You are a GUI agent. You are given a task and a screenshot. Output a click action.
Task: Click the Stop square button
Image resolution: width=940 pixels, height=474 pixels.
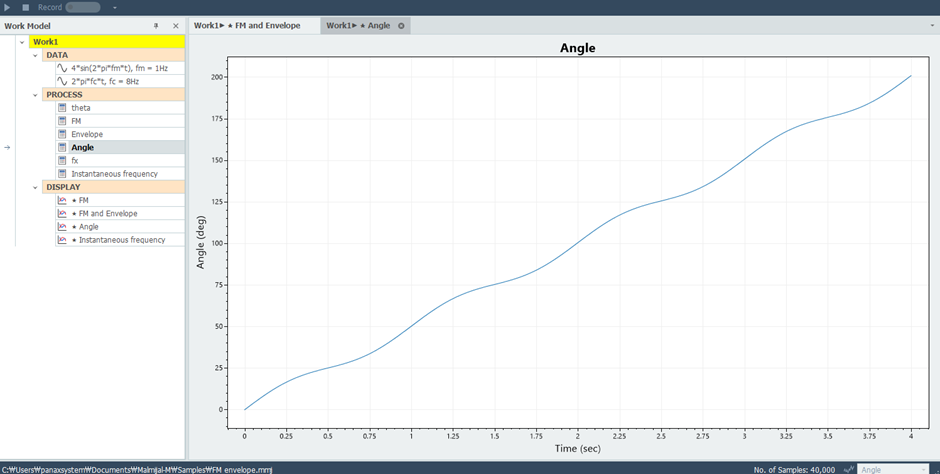pos(26,7)
